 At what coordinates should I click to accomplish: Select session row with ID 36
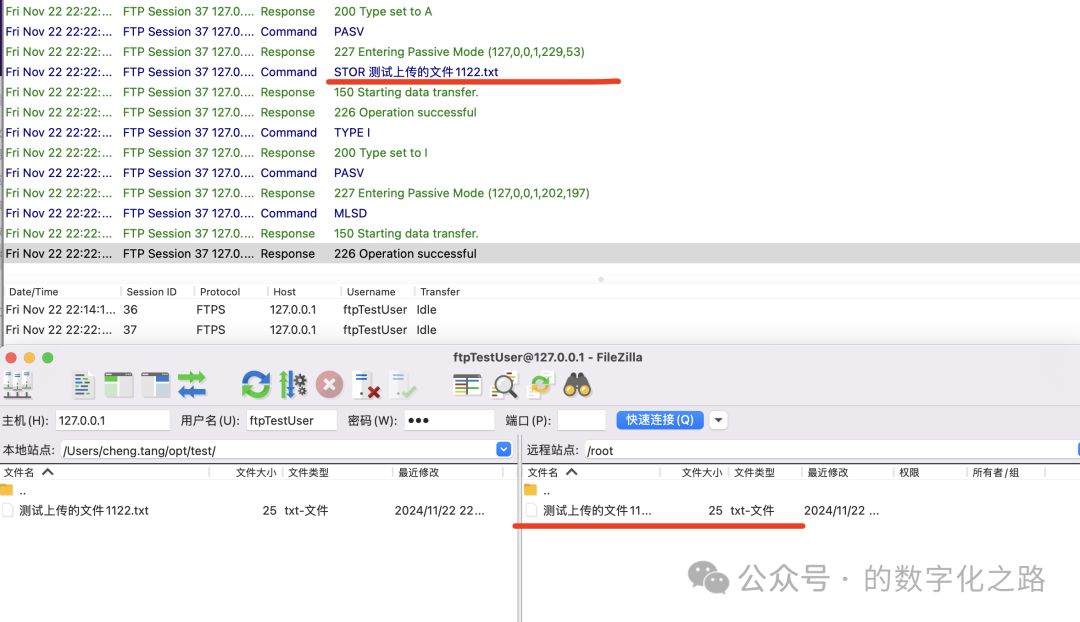pyautogui.click(x=542, y=309)
